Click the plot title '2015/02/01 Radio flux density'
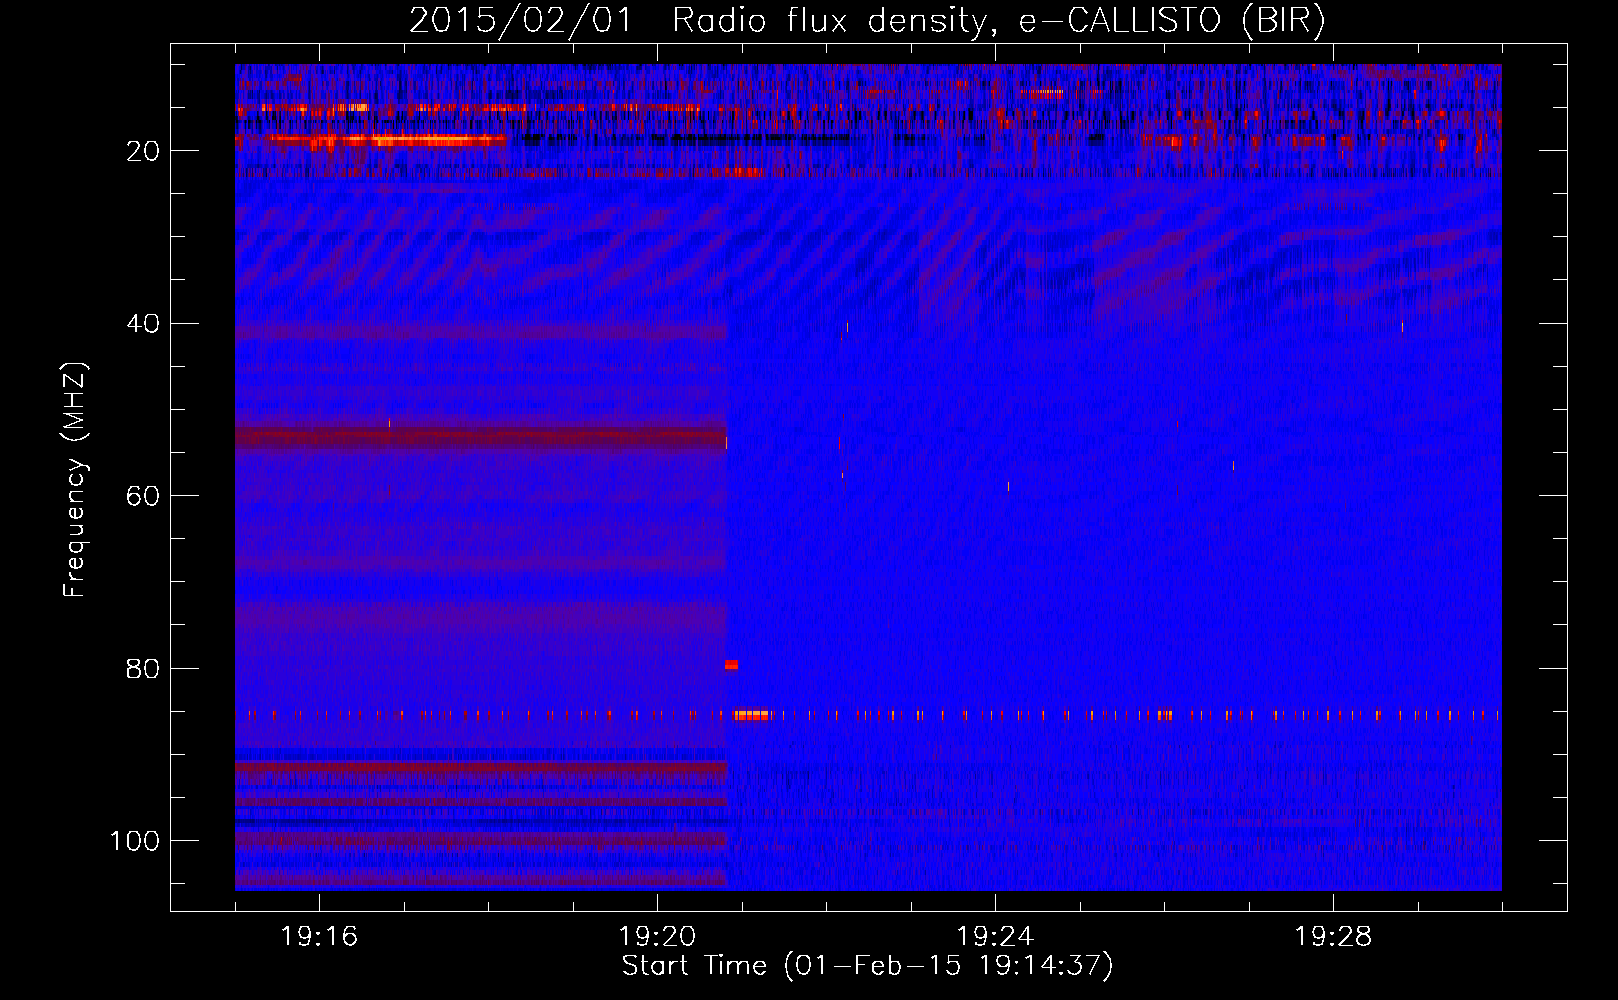 (867, 21)
